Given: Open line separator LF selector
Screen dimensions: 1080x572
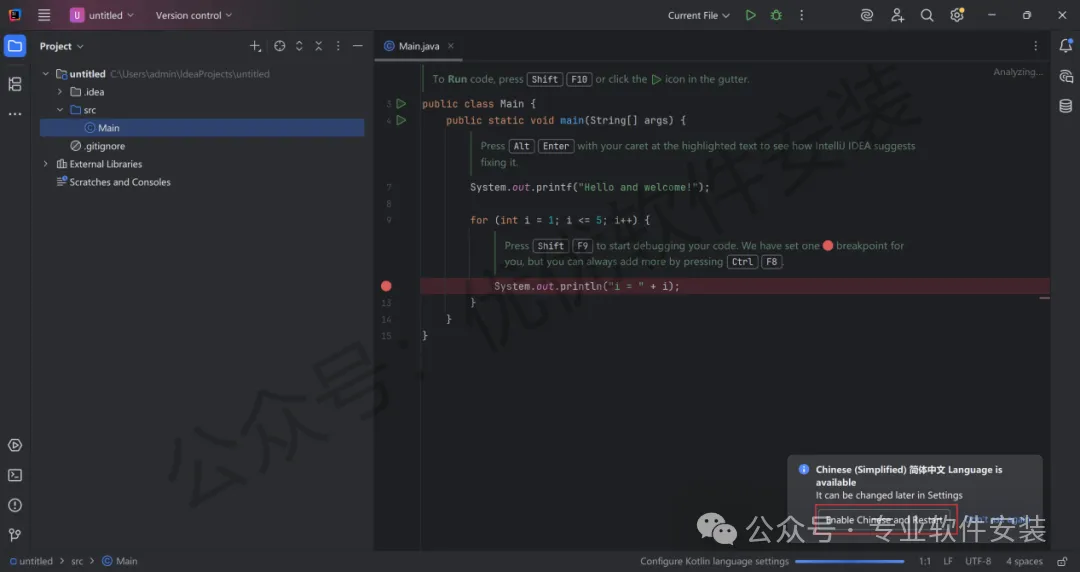Looking at the screenshot, I should tap(948, 561).
